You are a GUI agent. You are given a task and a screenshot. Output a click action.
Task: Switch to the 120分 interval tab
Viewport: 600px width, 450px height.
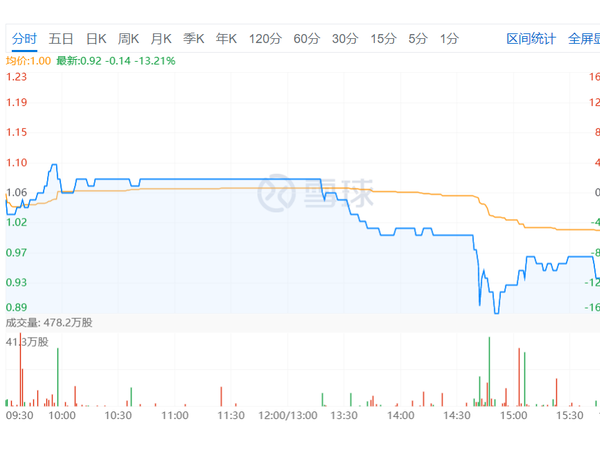click(265, 39)
